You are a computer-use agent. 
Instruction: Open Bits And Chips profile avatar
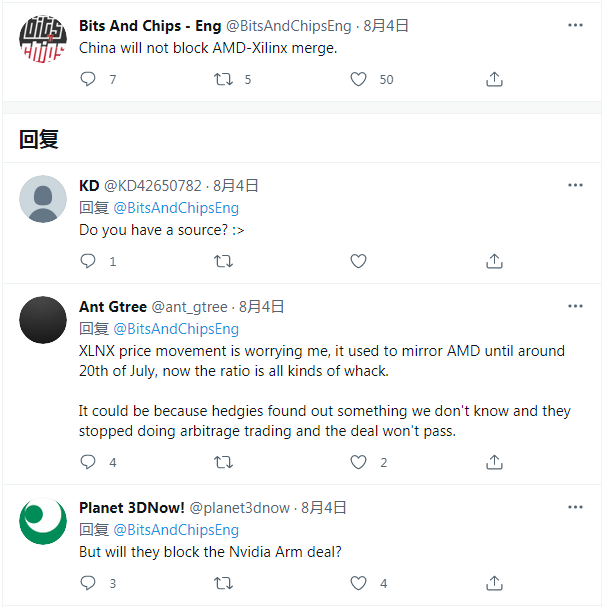43,41
